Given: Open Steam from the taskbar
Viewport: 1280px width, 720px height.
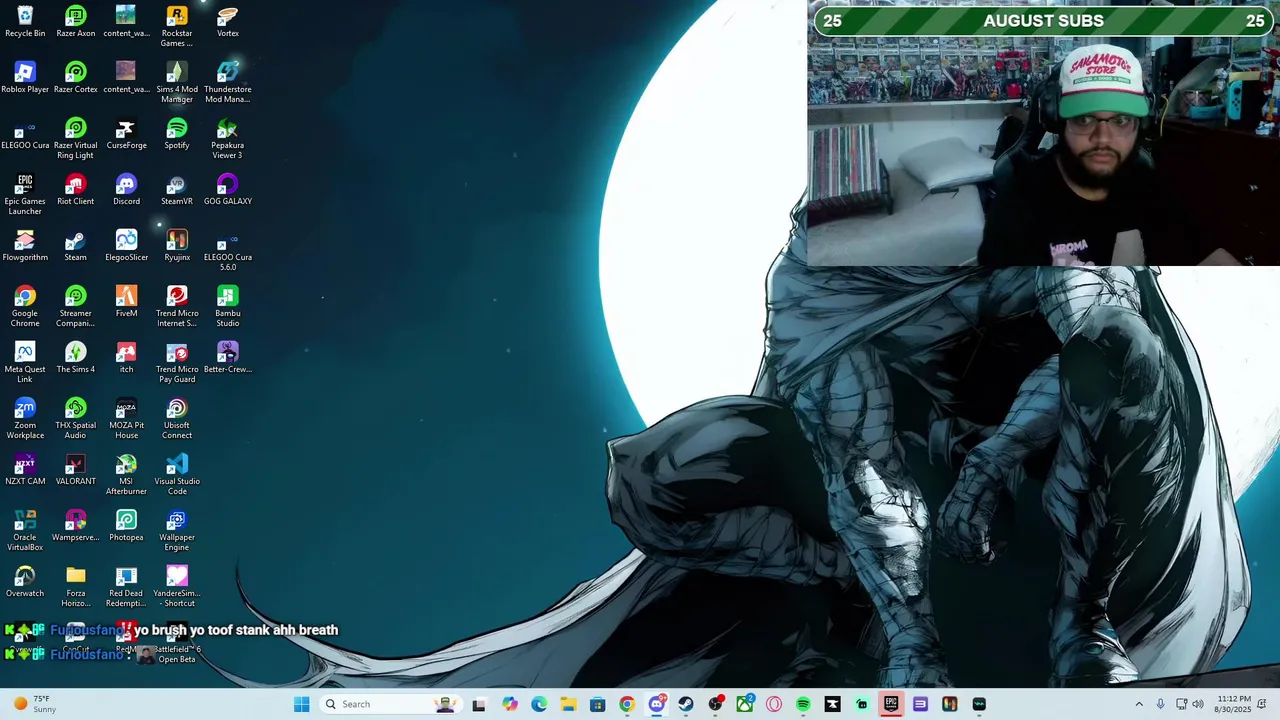Looking at the screenshot, I should (x=686, y=704).
